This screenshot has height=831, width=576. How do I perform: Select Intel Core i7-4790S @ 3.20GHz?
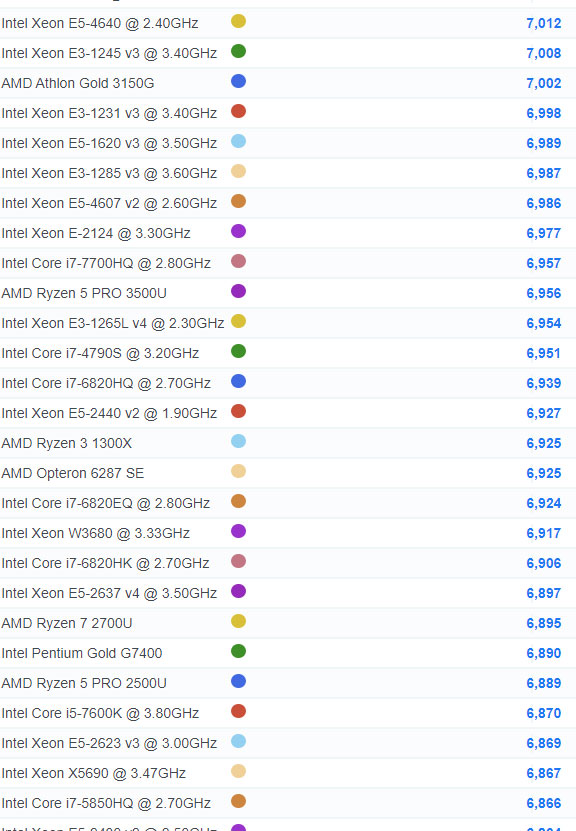point(100,353)
